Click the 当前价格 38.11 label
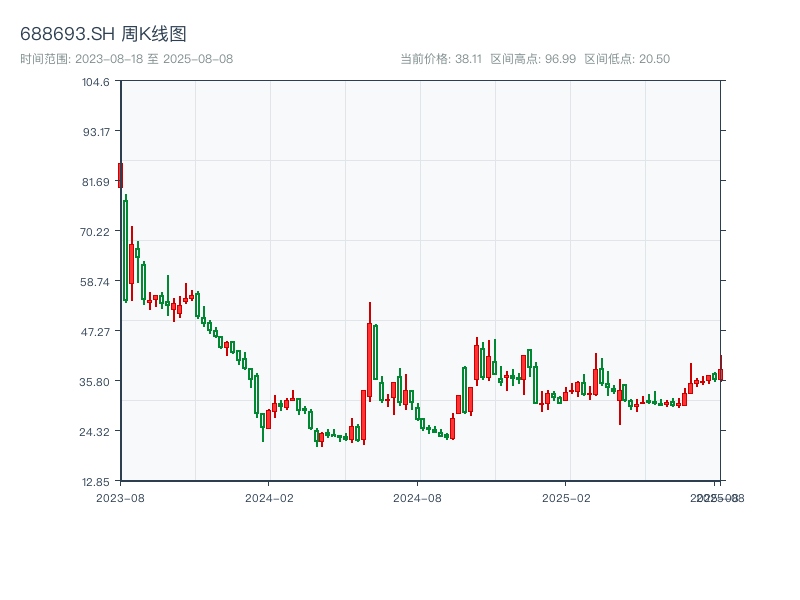800x600 pixels. 441,59
